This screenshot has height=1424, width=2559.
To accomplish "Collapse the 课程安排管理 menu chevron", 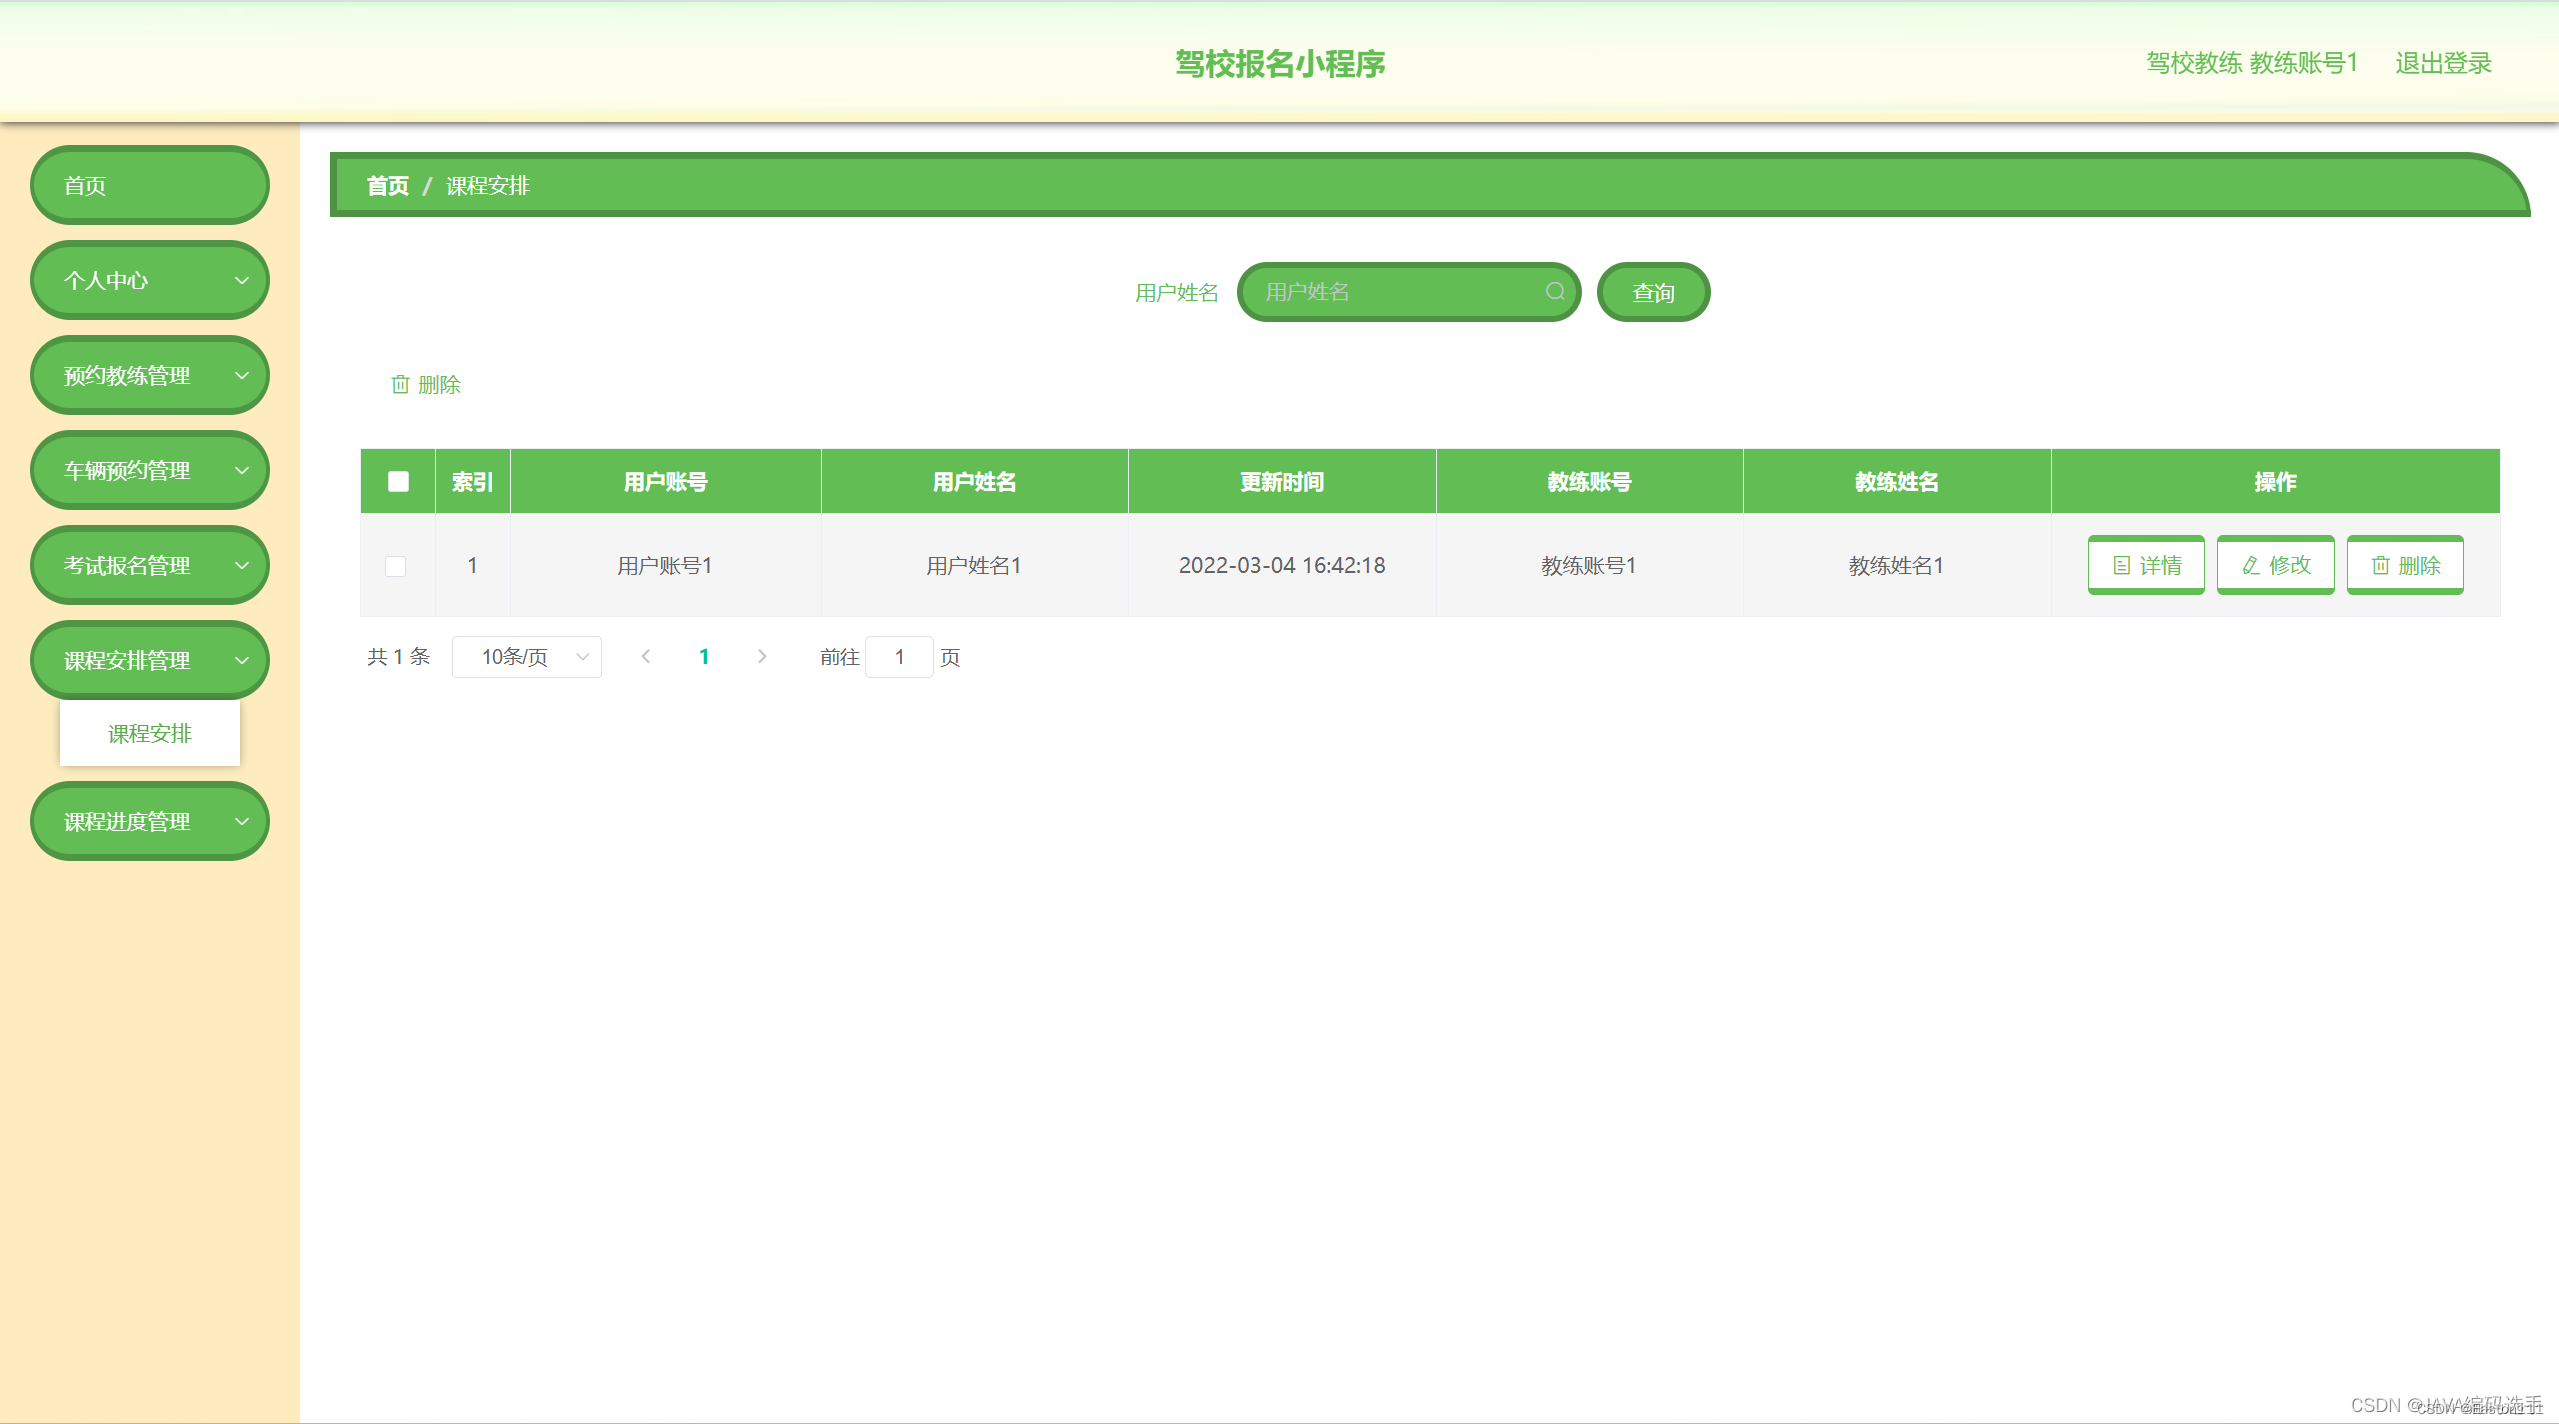I will tap(242, 660).
